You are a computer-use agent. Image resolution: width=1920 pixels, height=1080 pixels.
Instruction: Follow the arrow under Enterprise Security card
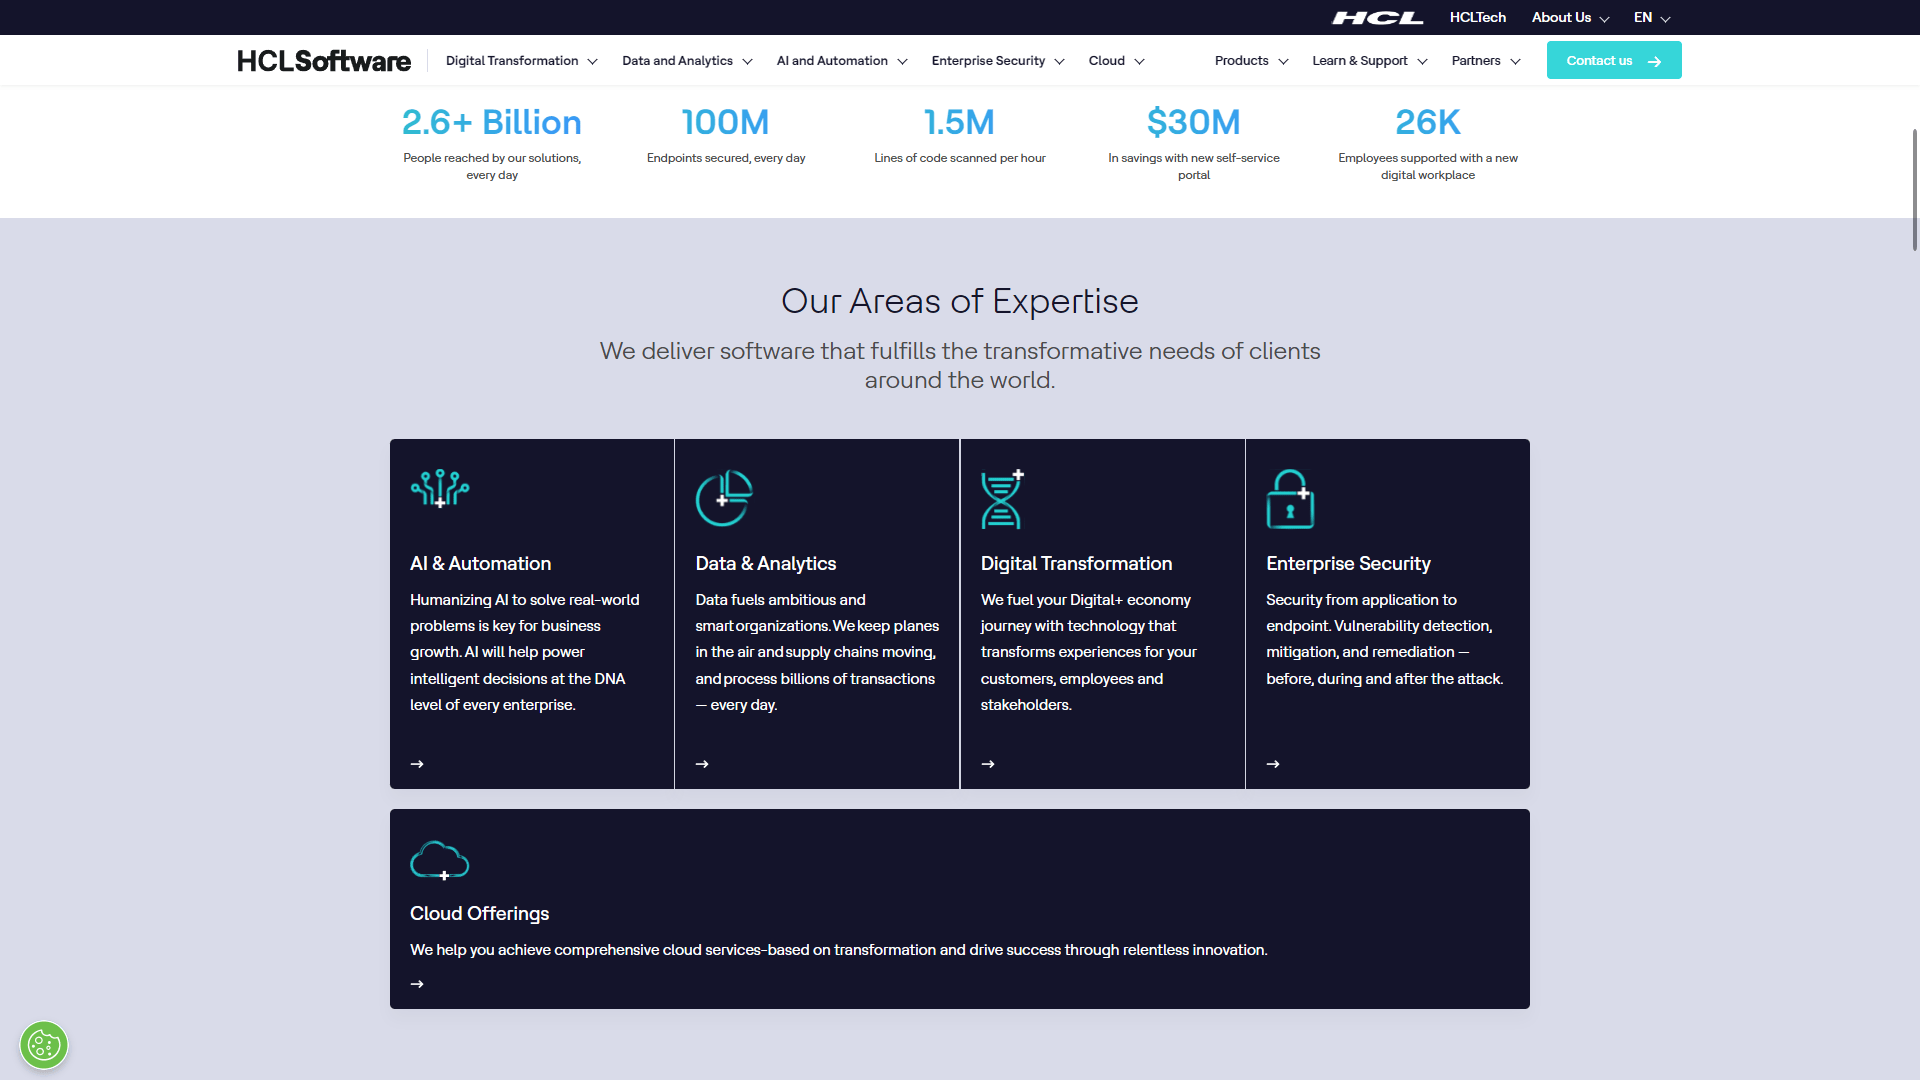coord(1273,764)
